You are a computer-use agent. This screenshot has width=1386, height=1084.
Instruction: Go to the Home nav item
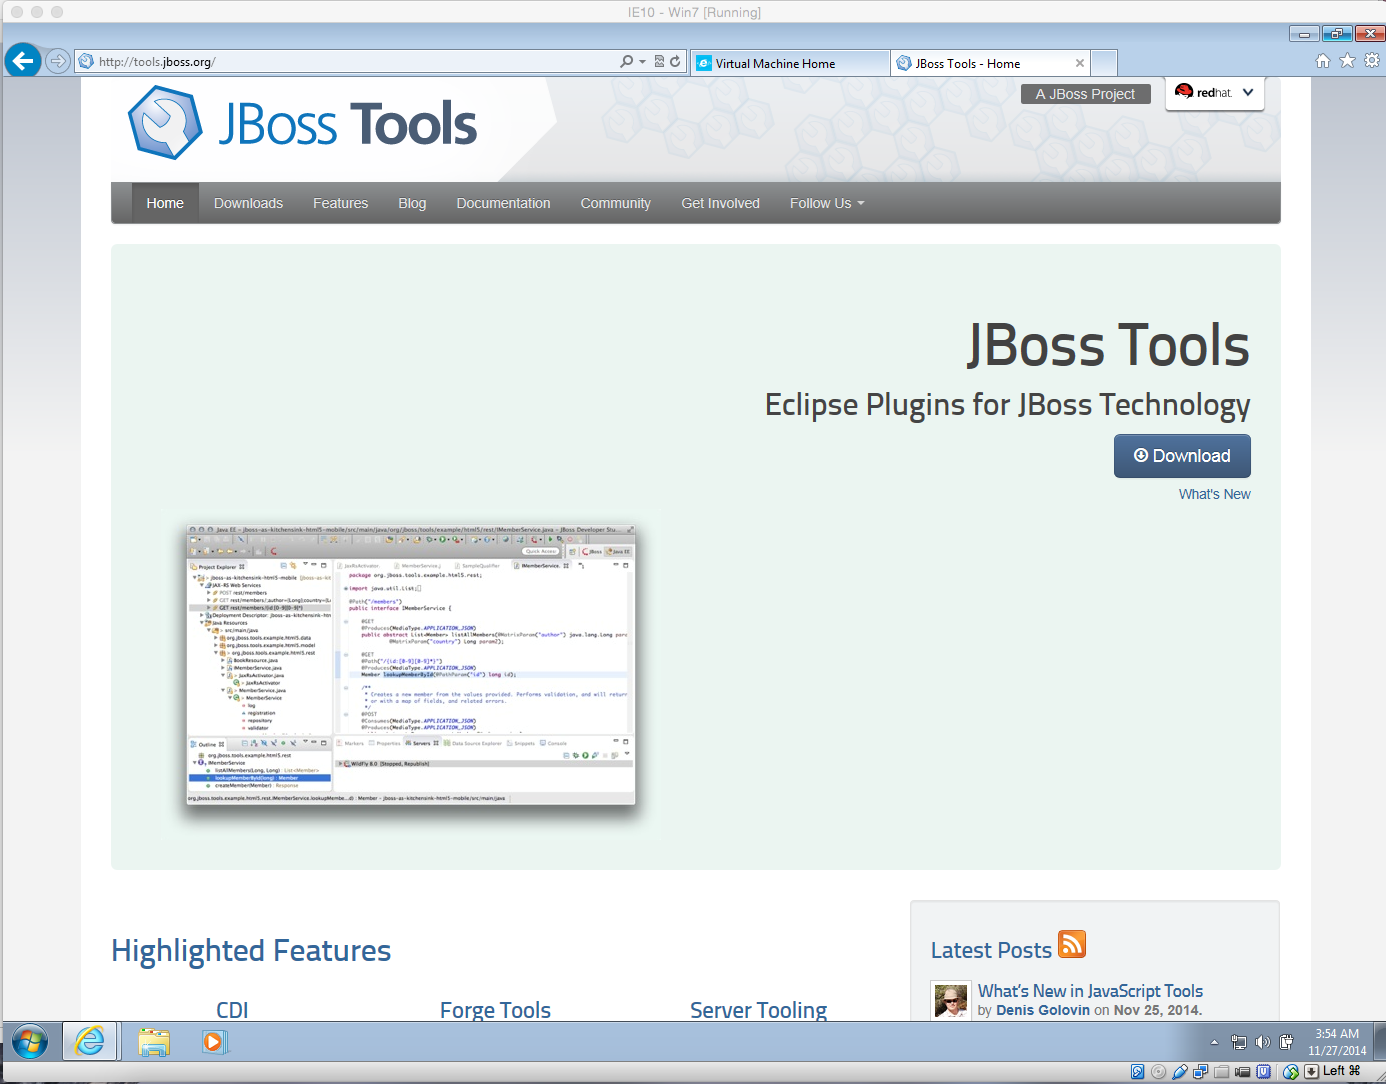tap(165, 203)
